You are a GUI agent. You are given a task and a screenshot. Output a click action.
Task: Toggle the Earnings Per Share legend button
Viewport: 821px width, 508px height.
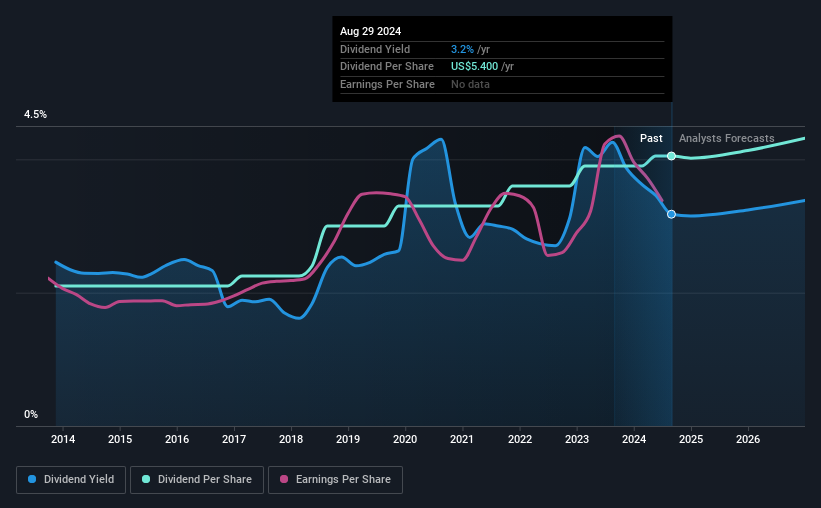[x=335, y=480]
